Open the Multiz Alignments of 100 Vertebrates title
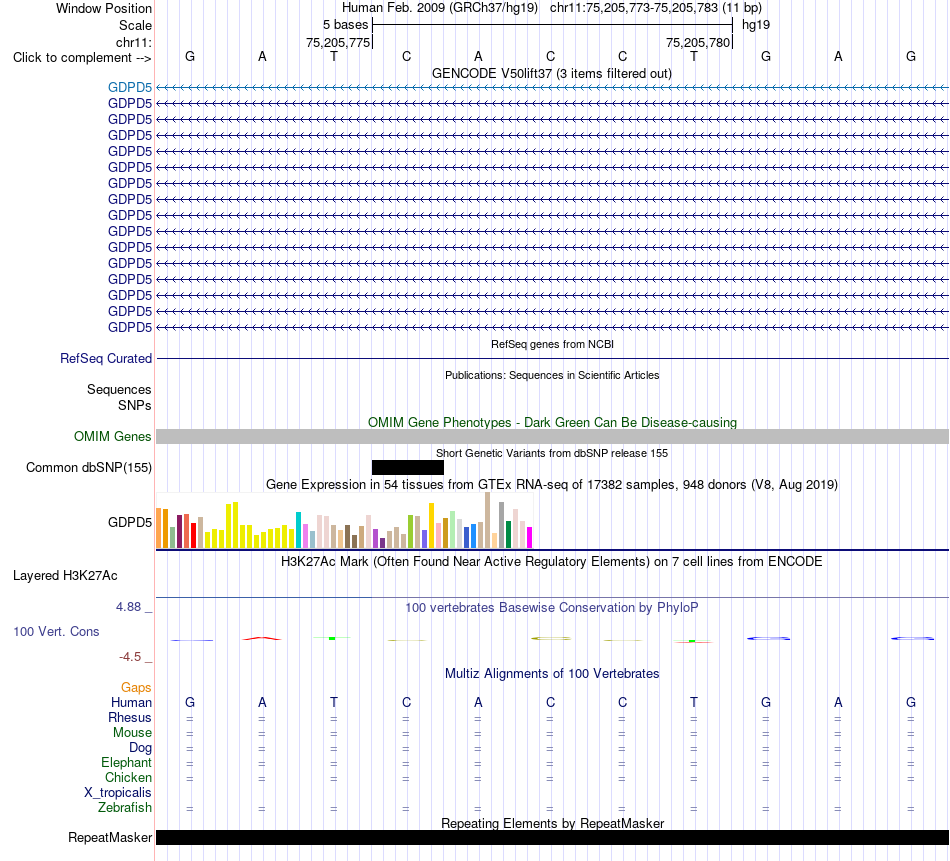 point(552,674)
